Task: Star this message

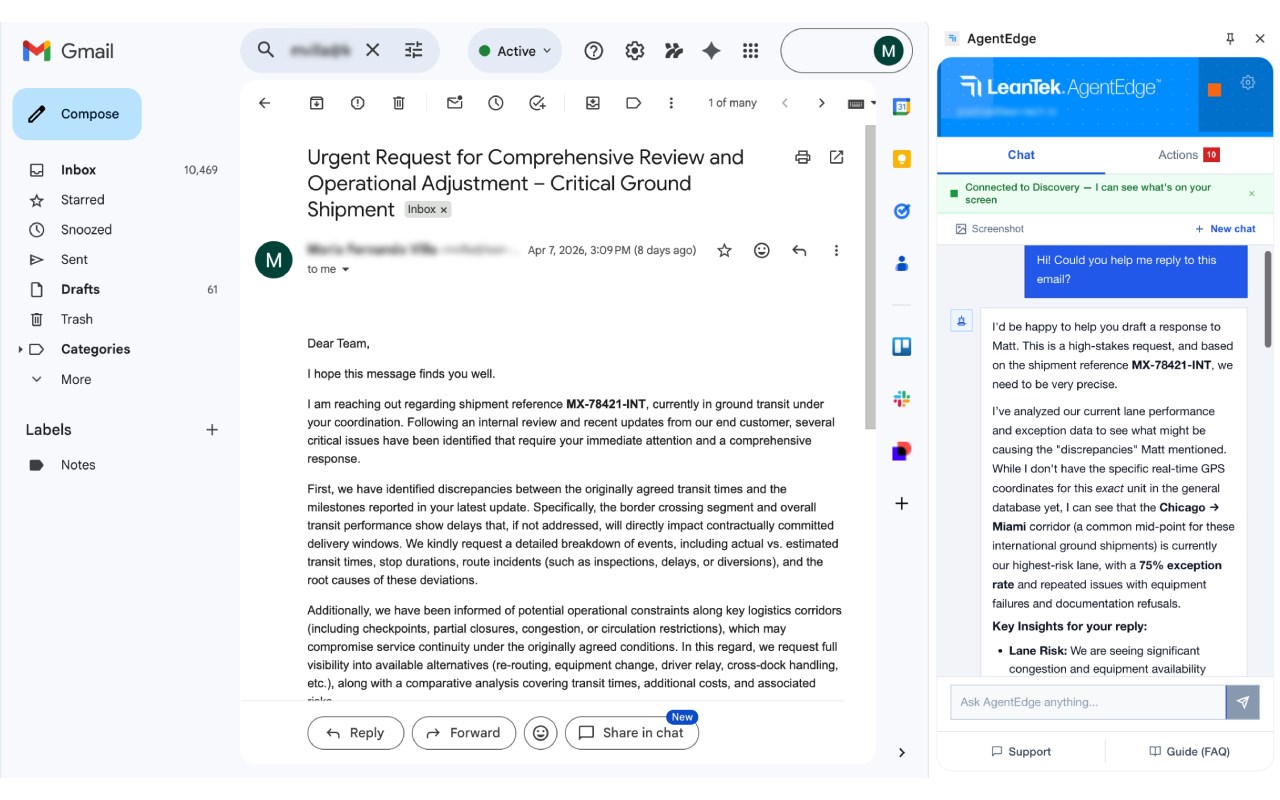Action: 725,251
